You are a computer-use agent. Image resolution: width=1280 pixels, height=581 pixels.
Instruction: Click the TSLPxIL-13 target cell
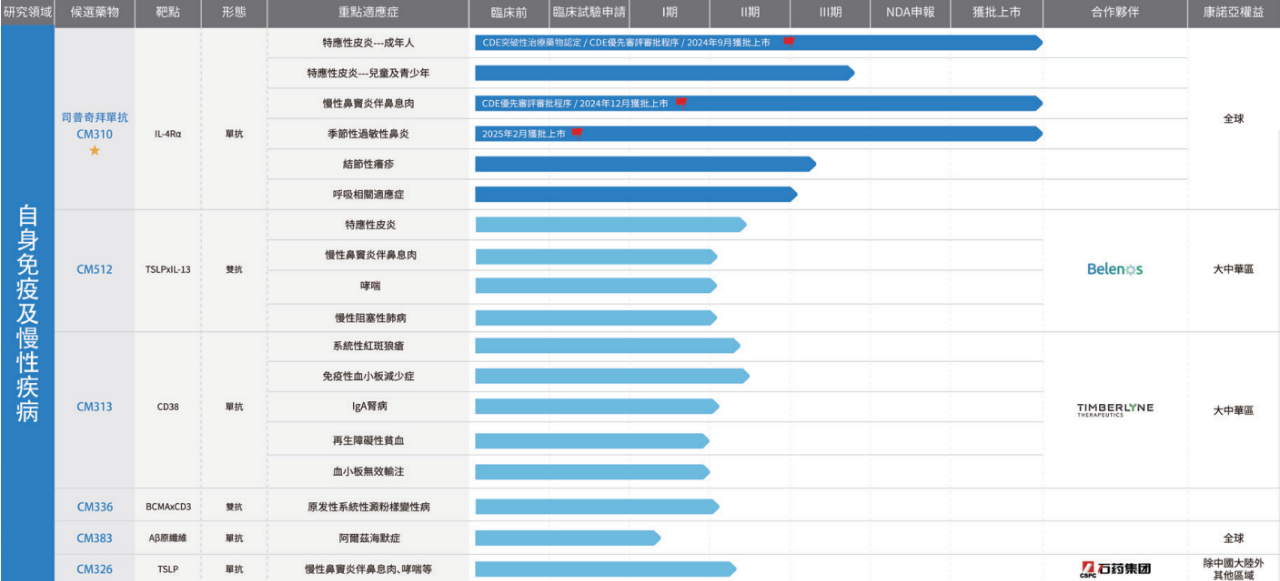click(x=167, y=269)
